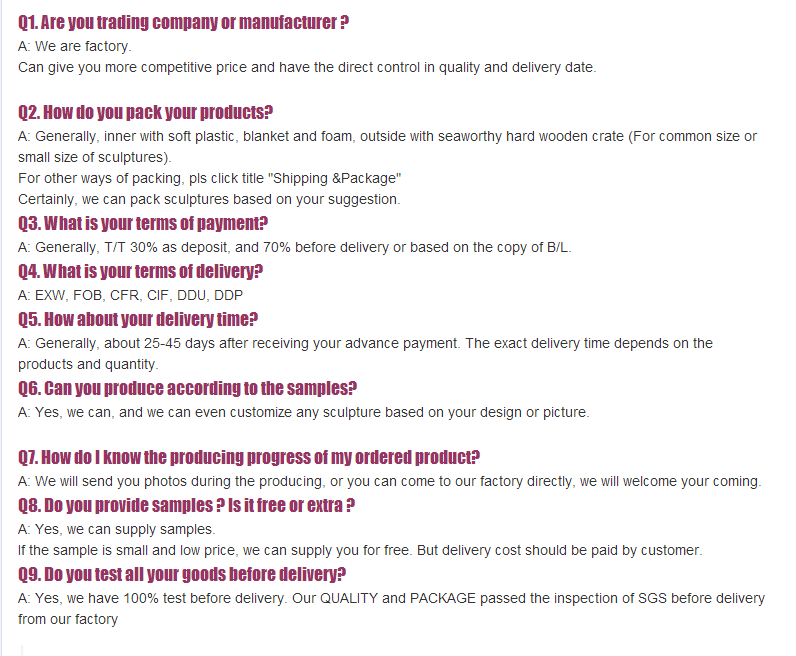Select the Q5 delivery time heading
Image resolution: width=796 pixels, height=656 pixels.
point(138,319)
